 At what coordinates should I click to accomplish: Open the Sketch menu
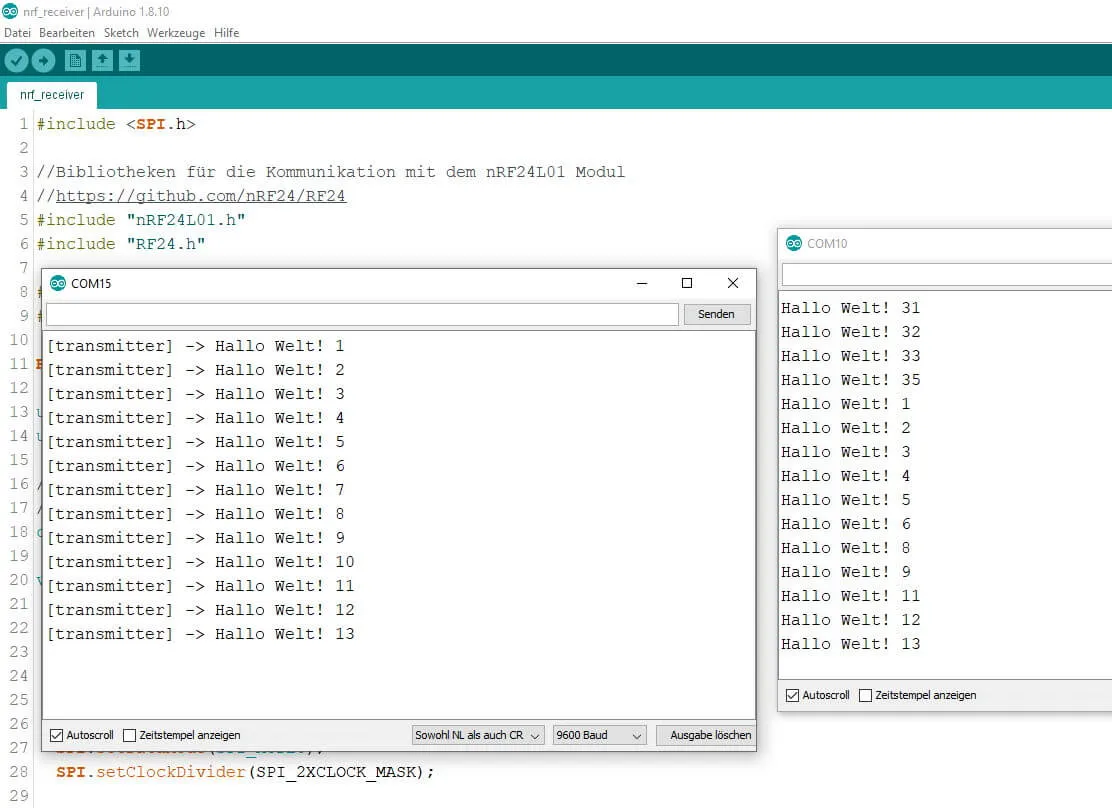click(121, 33)
